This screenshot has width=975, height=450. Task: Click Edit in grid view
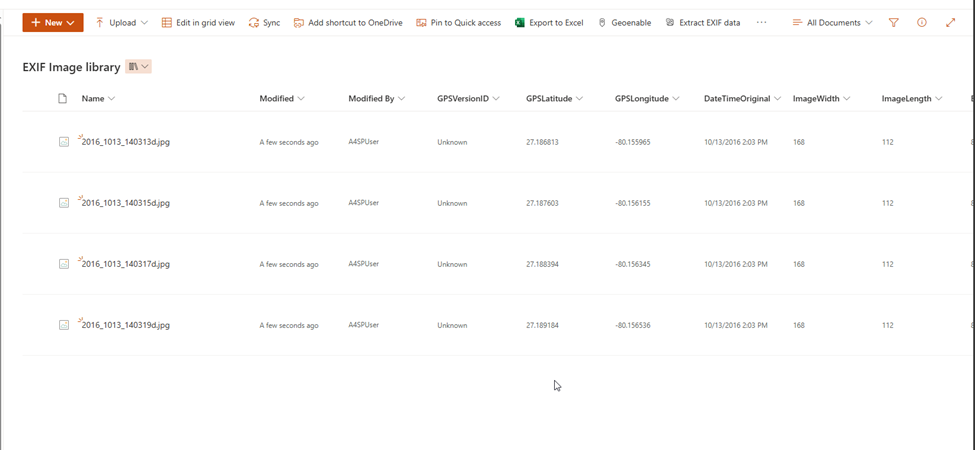click(198, 22)
